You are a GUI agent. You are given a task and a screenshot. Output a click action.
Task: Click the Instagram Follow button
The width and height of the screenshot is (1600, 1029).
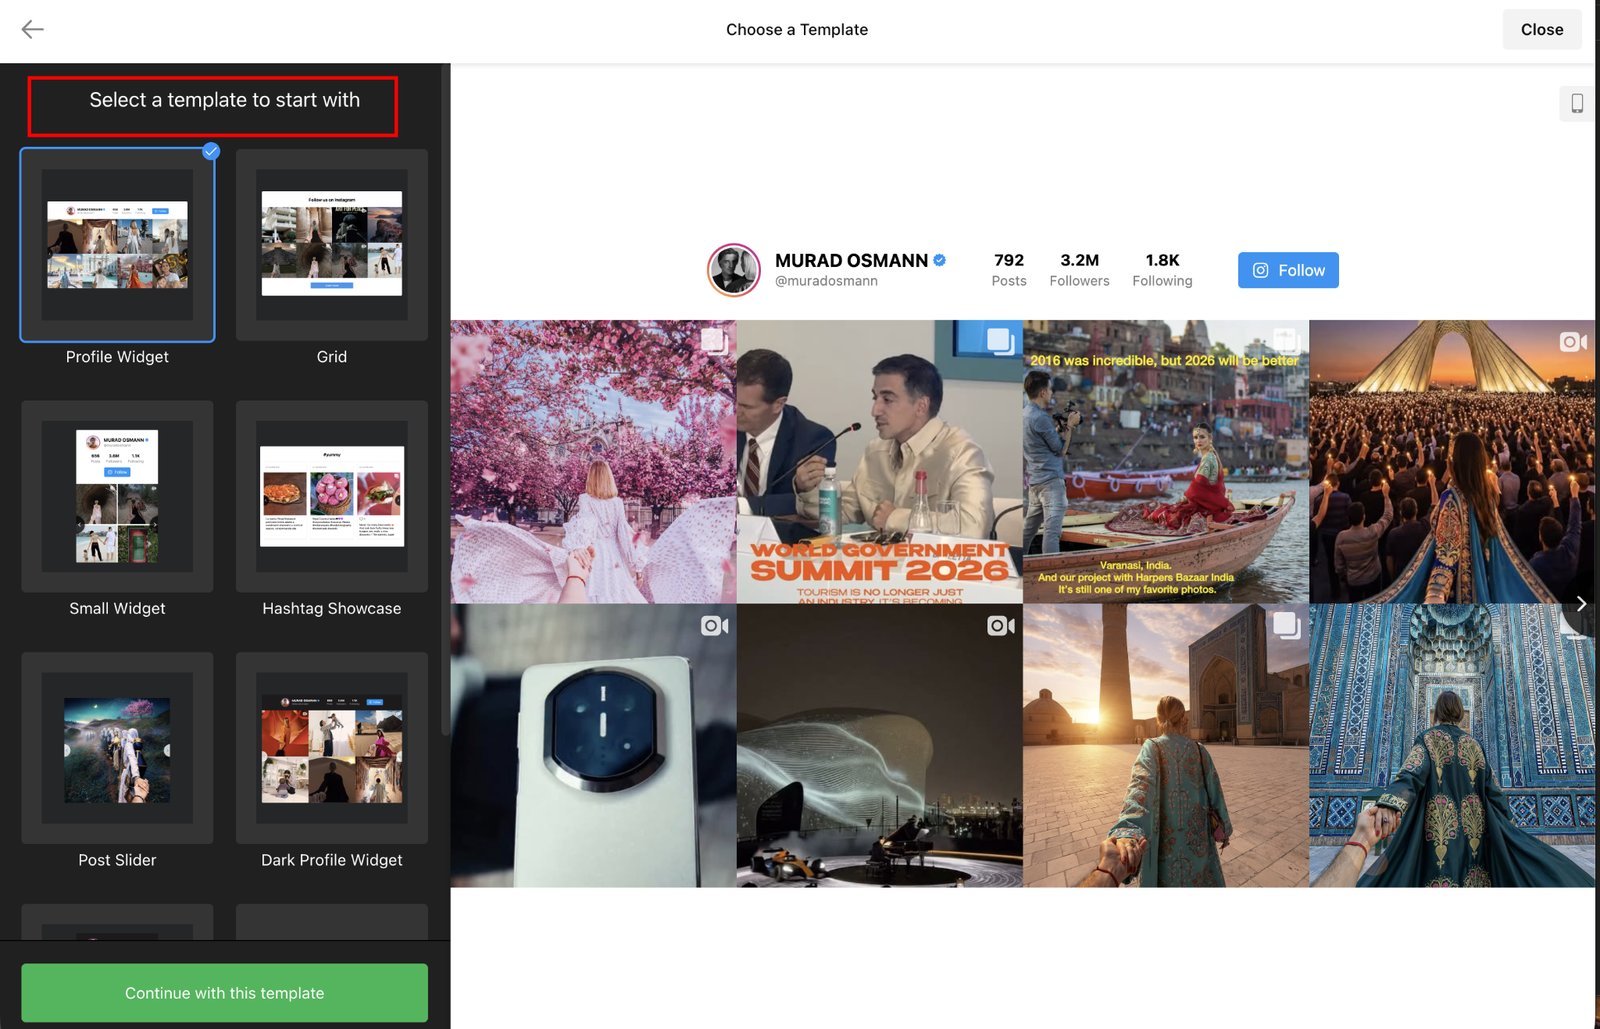tap(1288, 270)
